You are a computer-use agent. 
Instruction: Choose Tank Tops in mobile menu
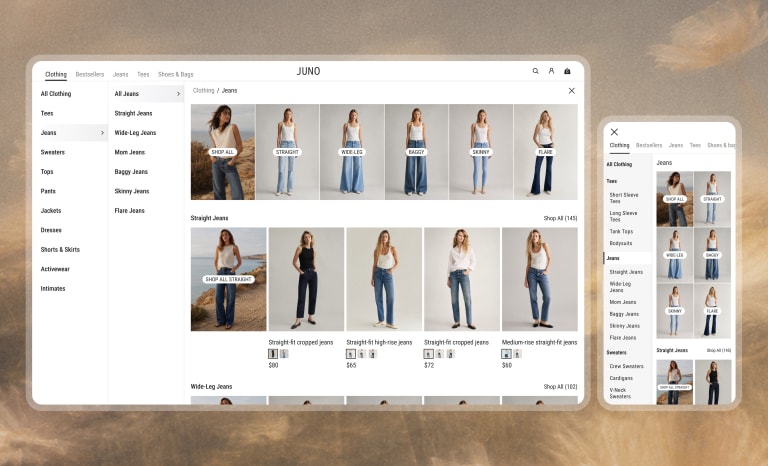[621, 231]
